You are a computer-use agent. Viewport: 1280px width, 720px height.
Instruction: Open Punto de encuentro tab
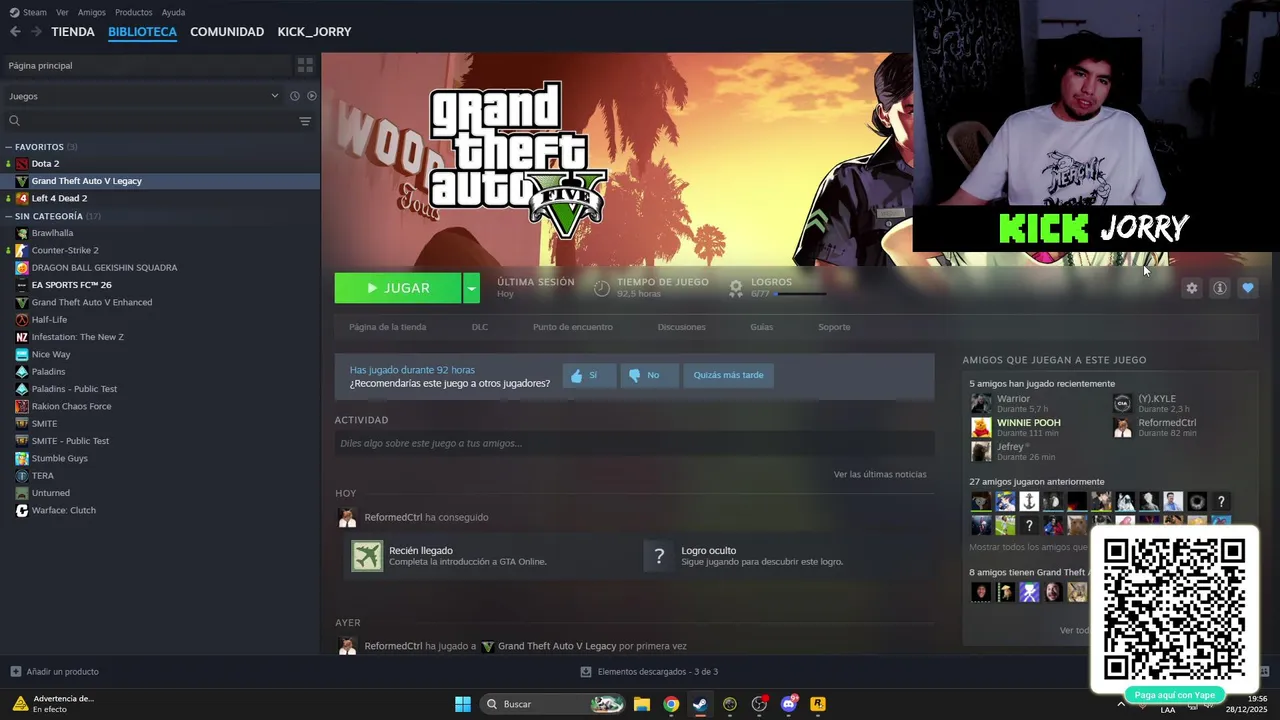(x=573, y=327)
